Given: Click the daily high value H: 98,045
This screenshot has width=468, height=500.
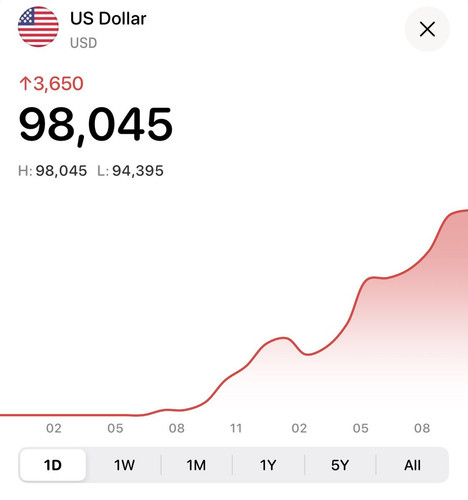Looking at the screenshot, I should [52, 171].
